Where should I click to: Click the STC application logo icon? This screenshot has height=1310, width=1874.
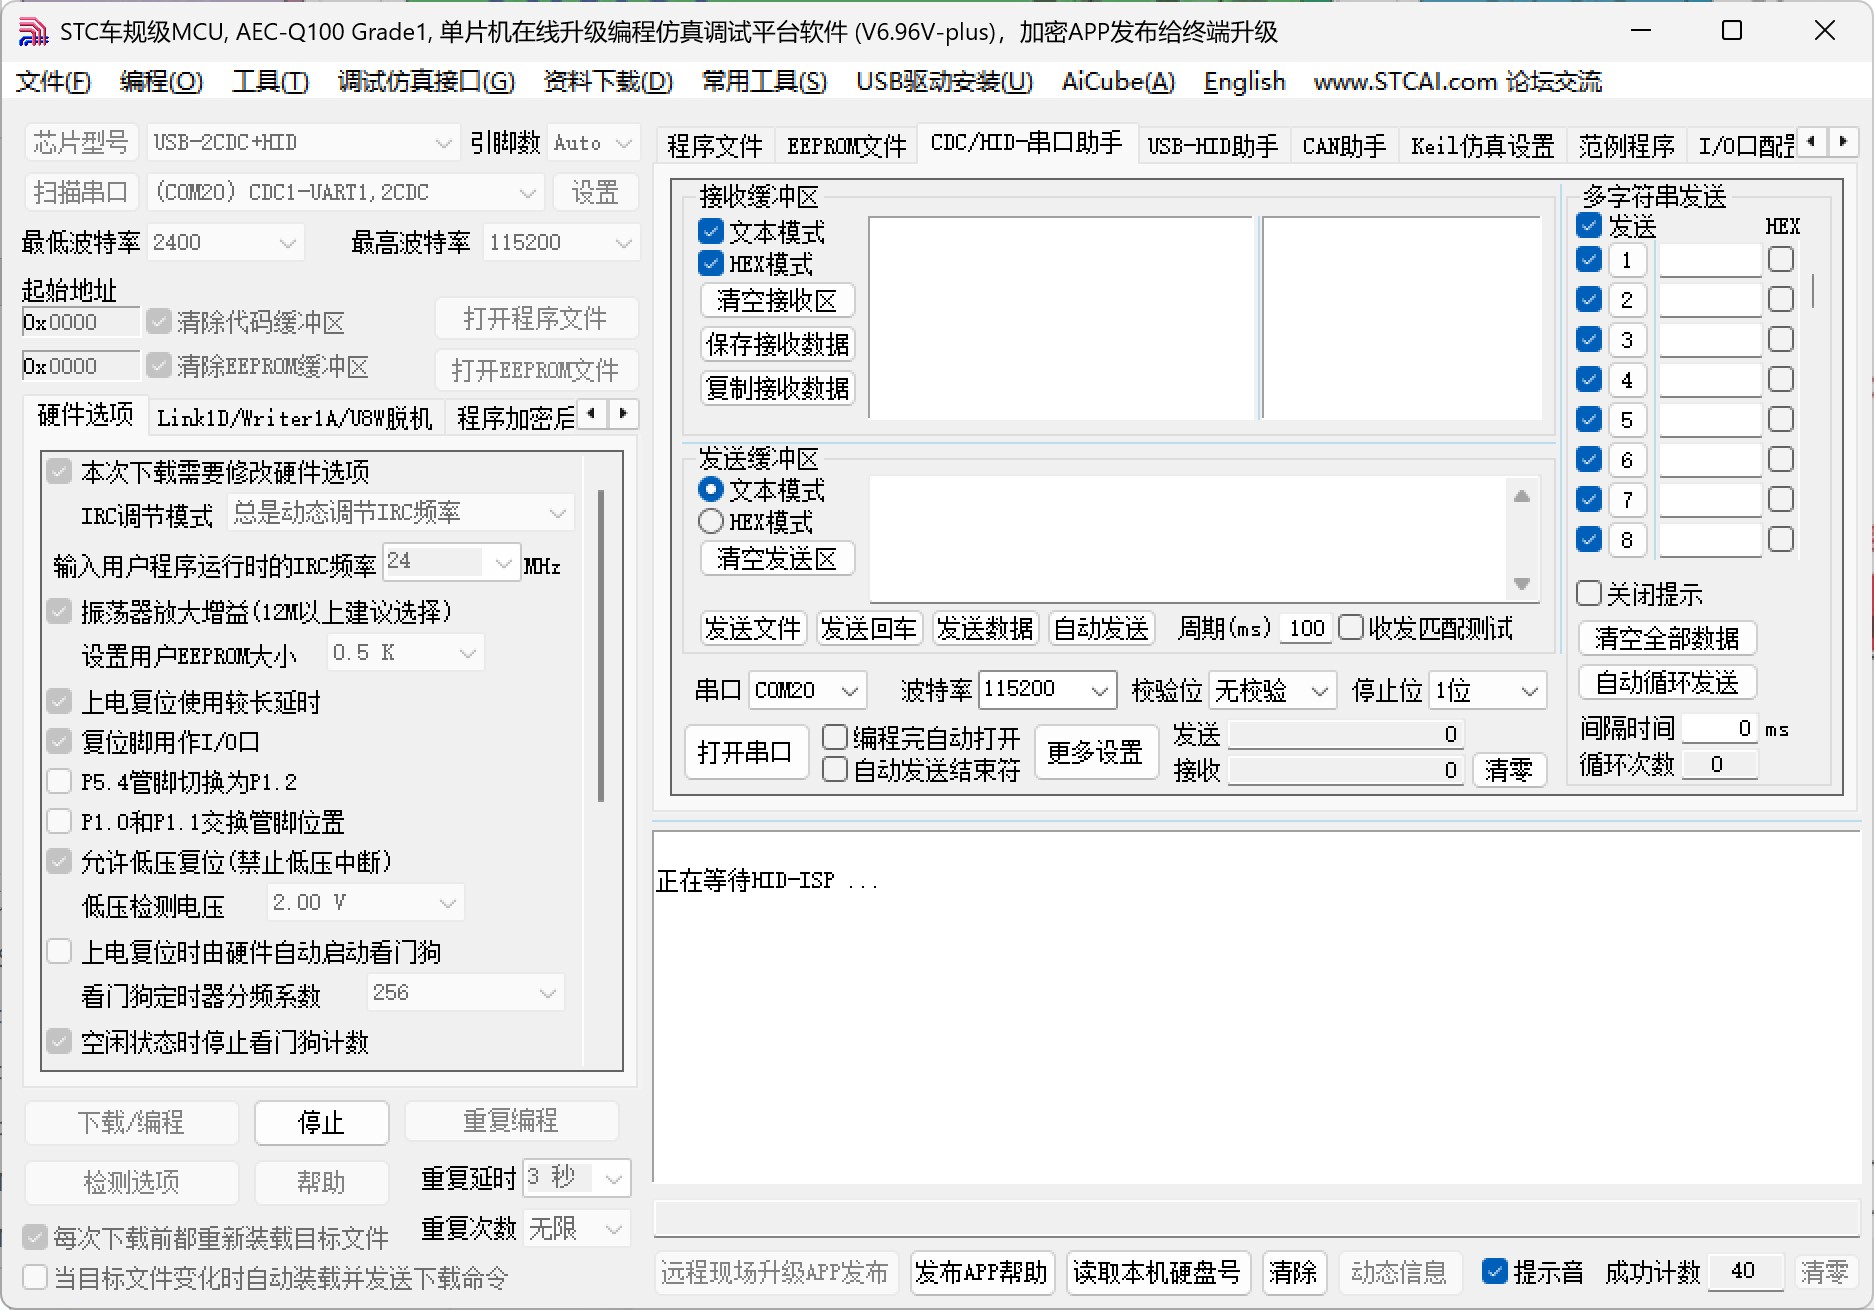click(x=33, y=31)
